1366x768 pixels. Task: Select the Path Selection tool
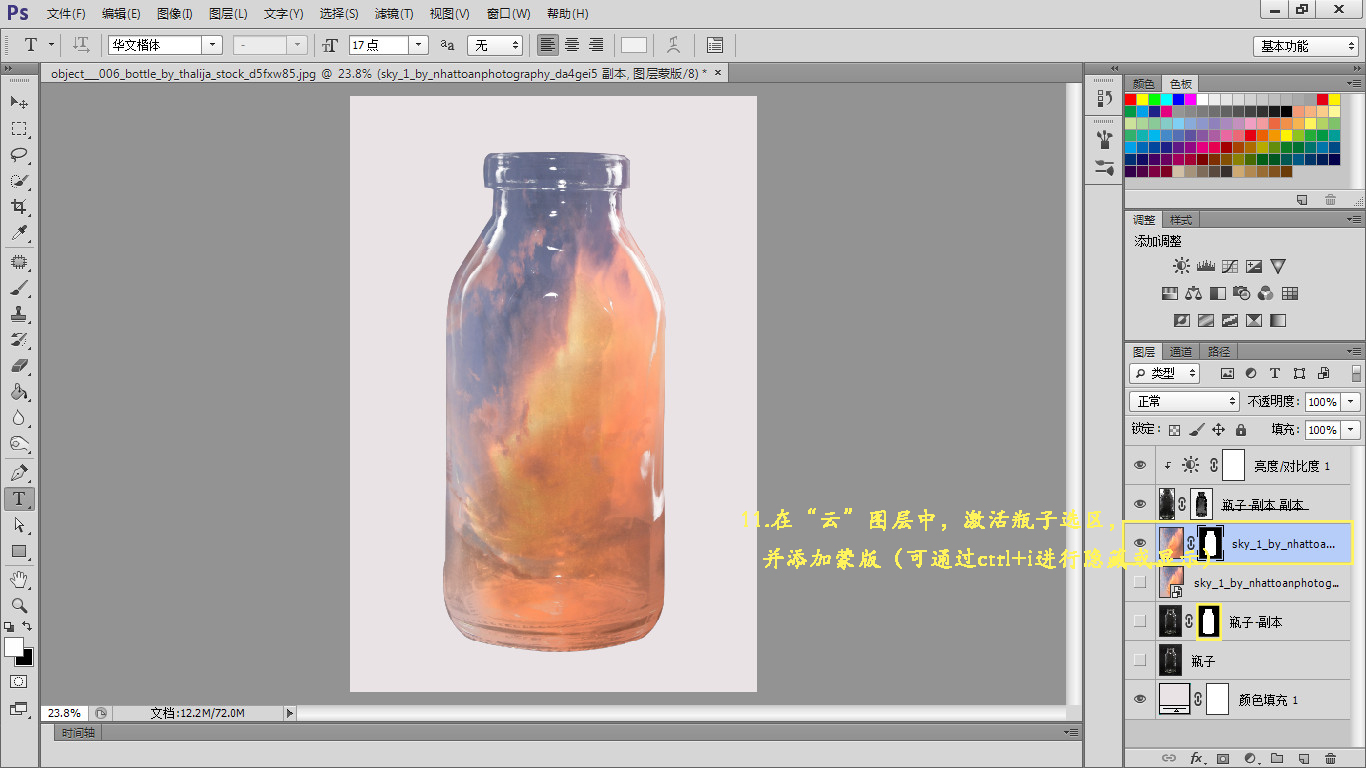(x=19, y=525)
